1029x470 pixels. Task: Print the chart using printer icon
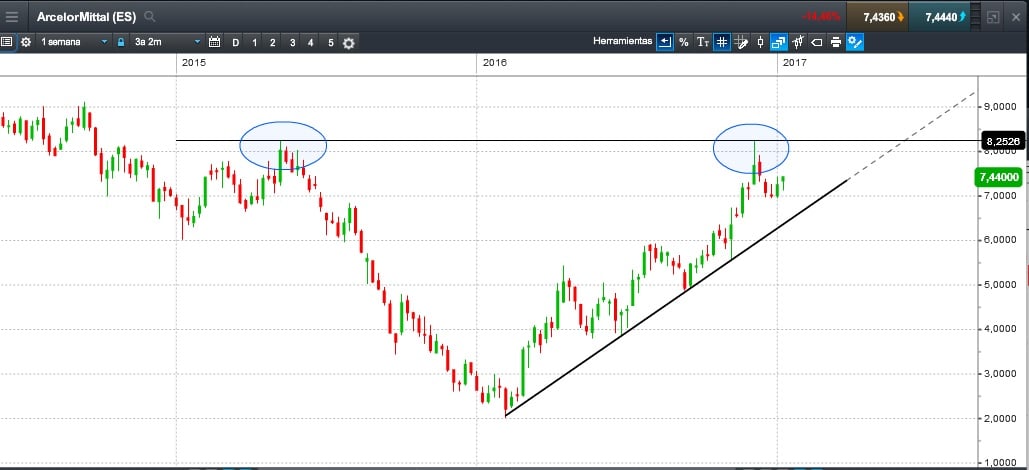coord(836,42)
